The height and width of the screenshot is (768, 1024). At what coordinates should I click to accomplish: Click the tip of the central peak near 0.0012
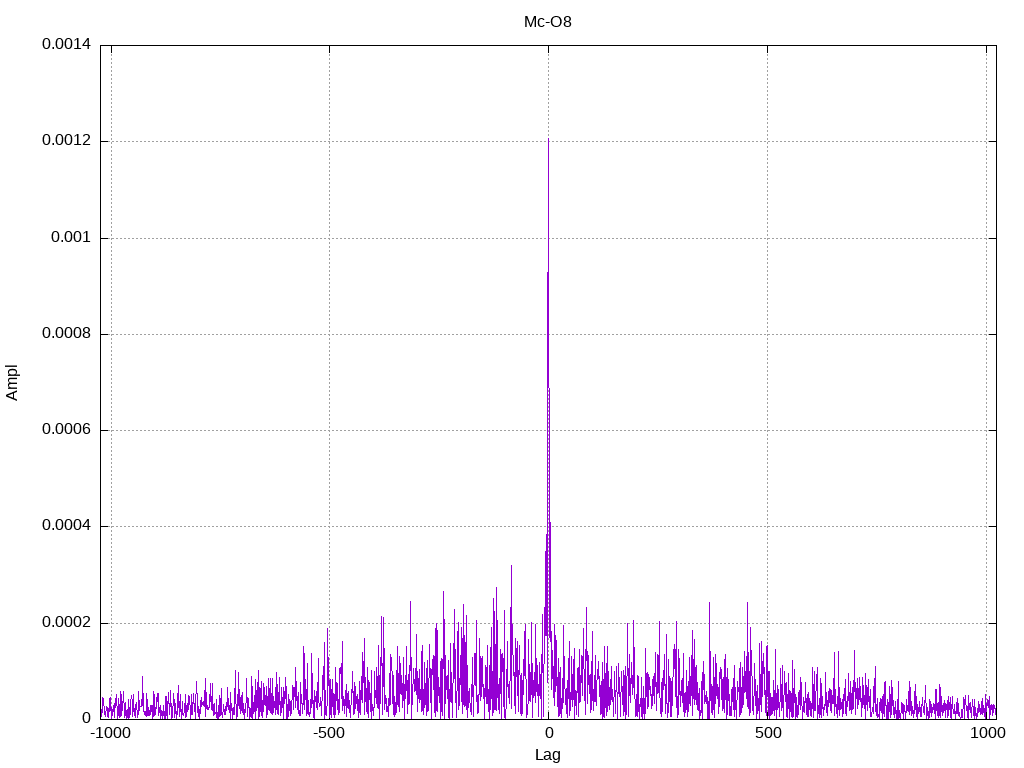click(x=549, y=139)
